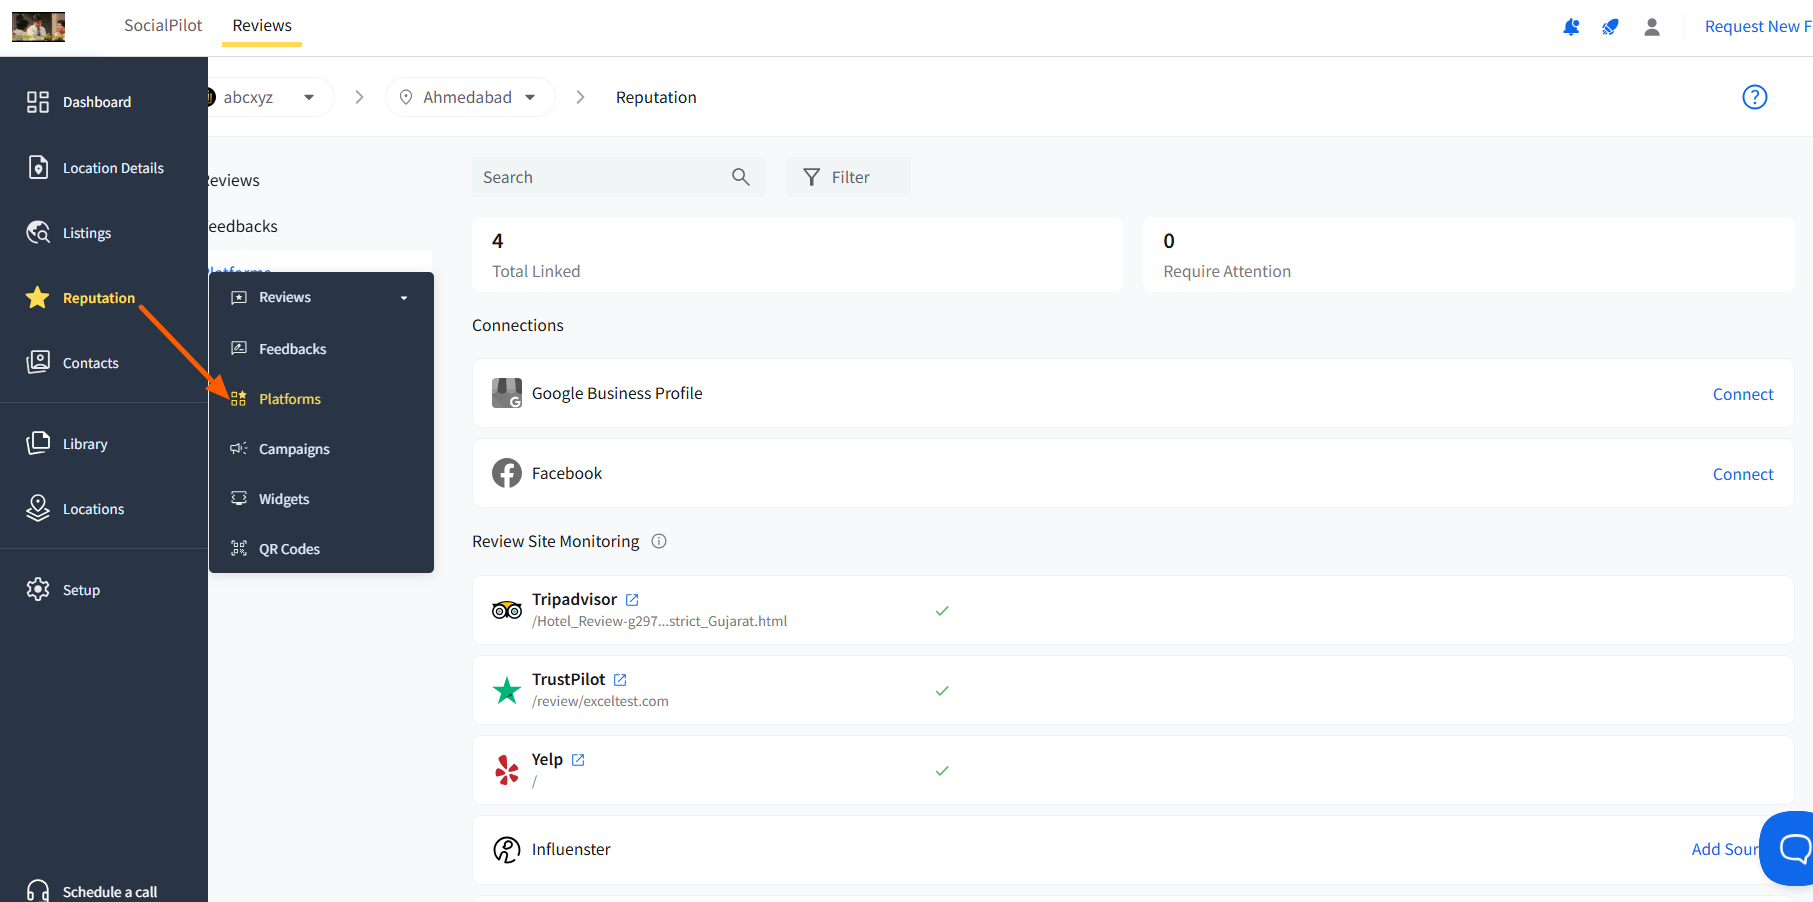Click the TrustPilot green star logo
Viewport: 1813px width, 902px height.
click(x=507, y=690)
